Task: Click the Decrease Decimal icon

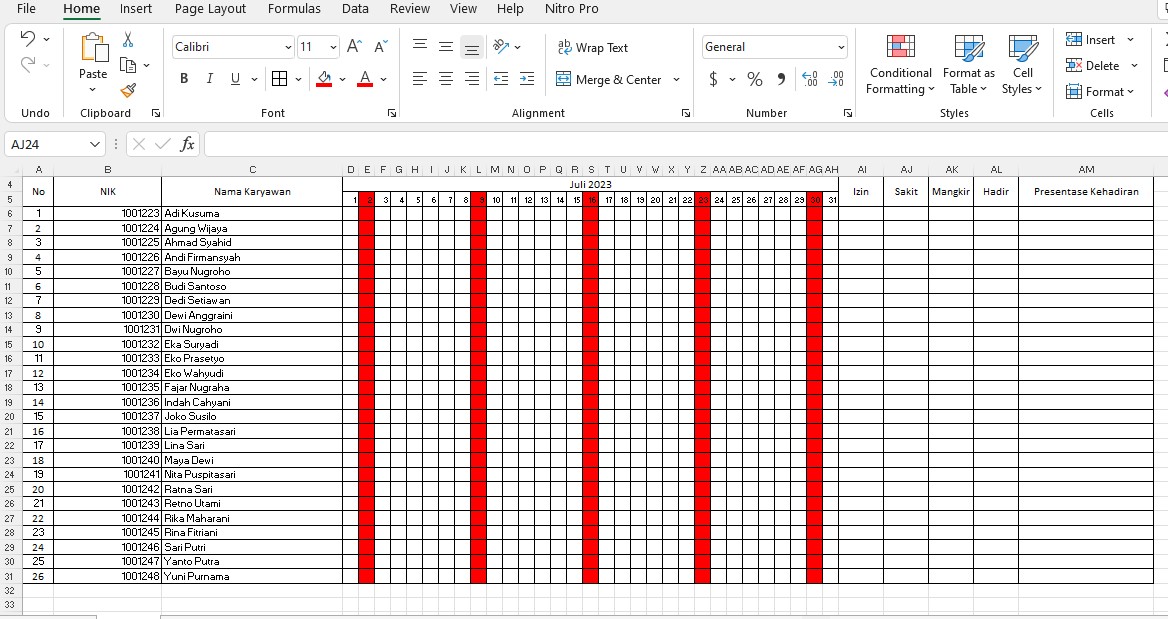Action: coord(836,79)
